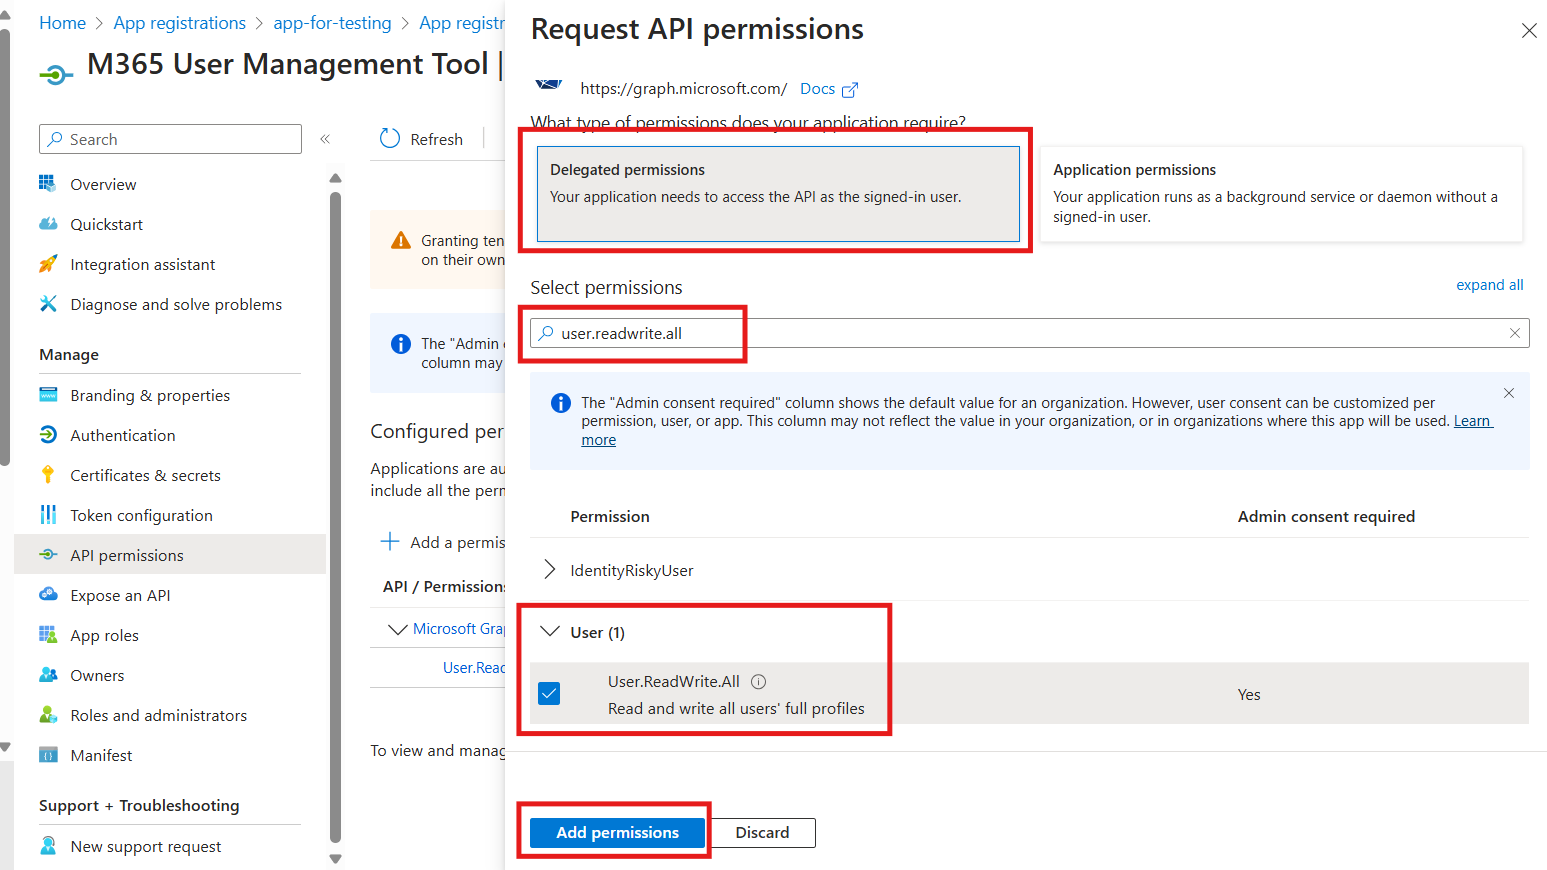The width and height of the screenshot is (1547, 870).
Task: Dismiss the Admin consent info banner
Action: click(x=1509, y=393)
